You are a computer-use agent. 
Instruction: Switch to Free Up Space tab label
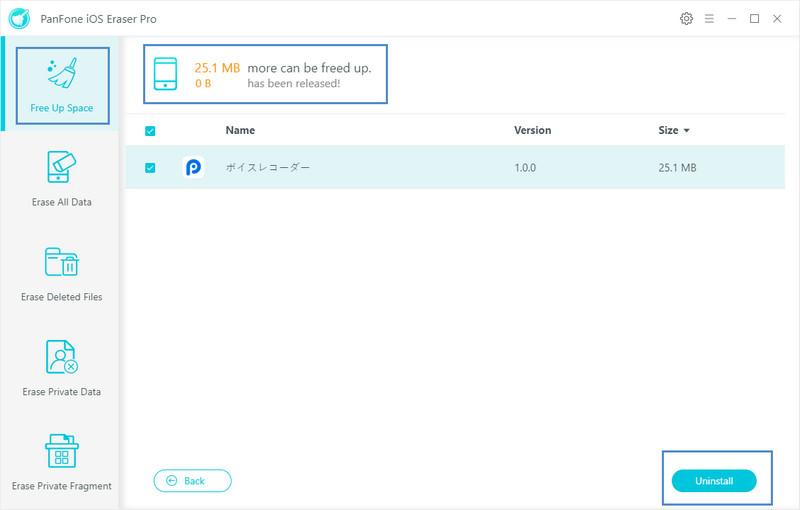[62, 108]
